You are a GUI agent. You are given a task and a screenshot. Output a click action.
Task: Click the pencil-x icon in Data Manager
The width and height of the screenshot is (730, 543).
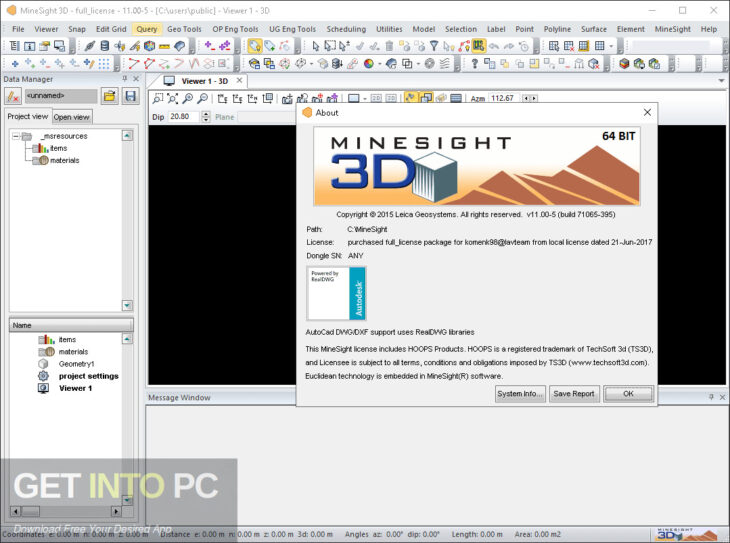pyautogui.click(x=13, y=96)
